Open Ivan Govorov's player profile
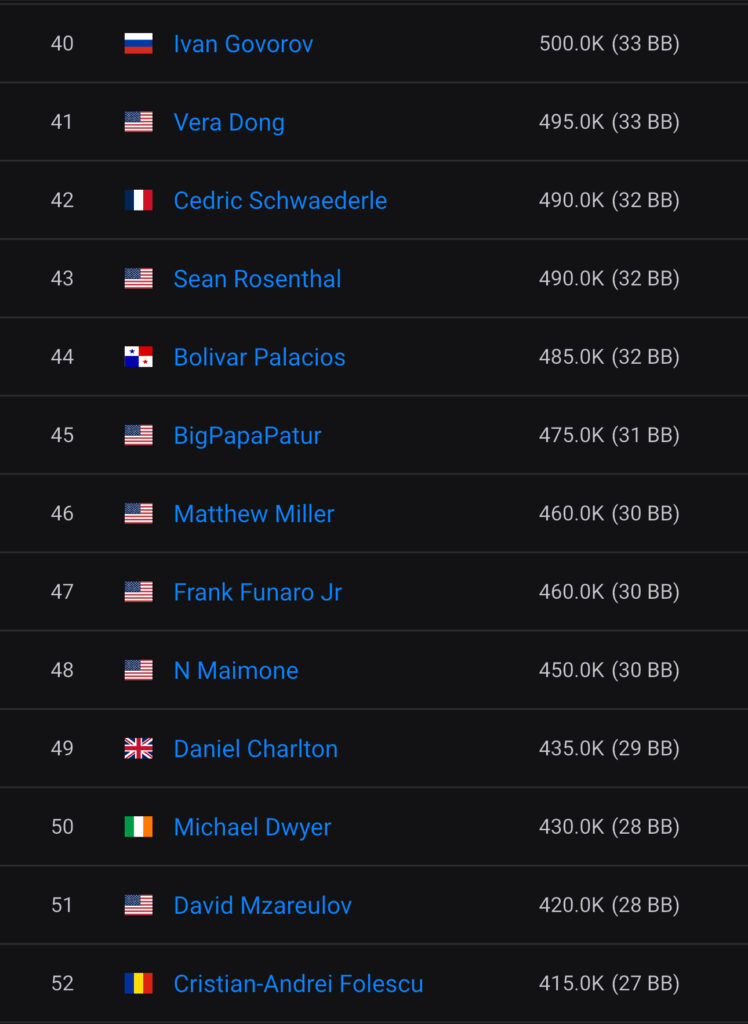This screenshot has height=1024, width=748. [243, 44]
